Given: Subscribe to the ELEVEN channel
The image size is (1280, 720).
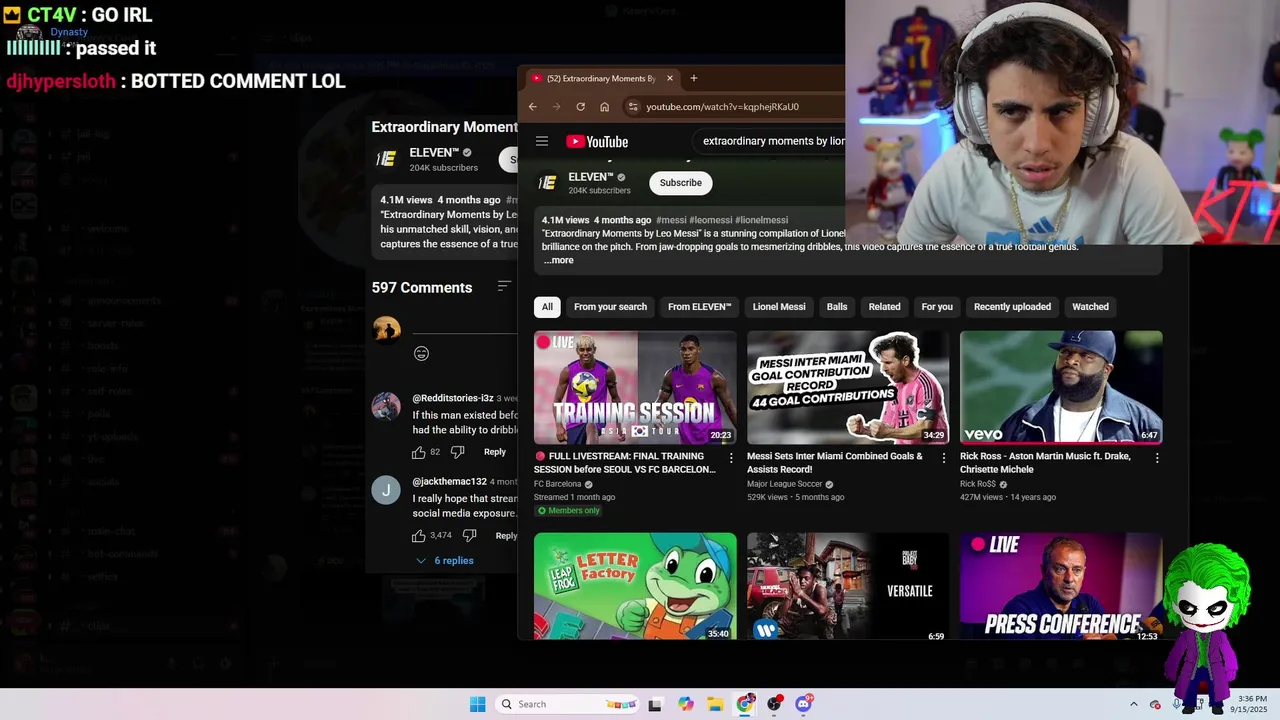Looking at the screenshot, I should point(680,183).
